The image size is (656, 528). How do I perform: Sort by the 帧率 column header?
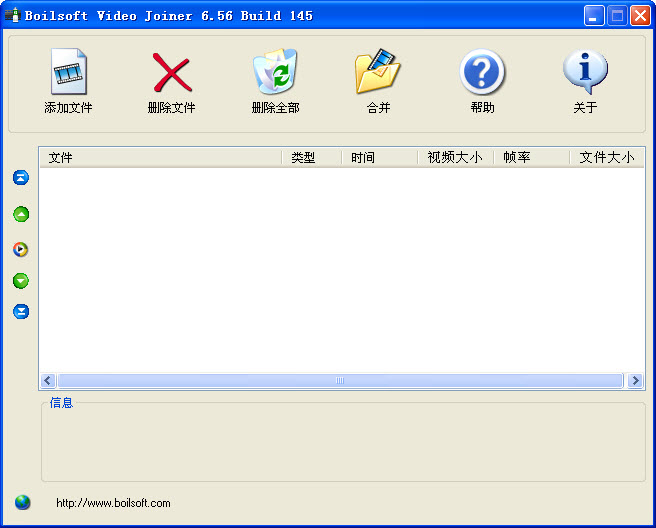(x=532, y=158)
